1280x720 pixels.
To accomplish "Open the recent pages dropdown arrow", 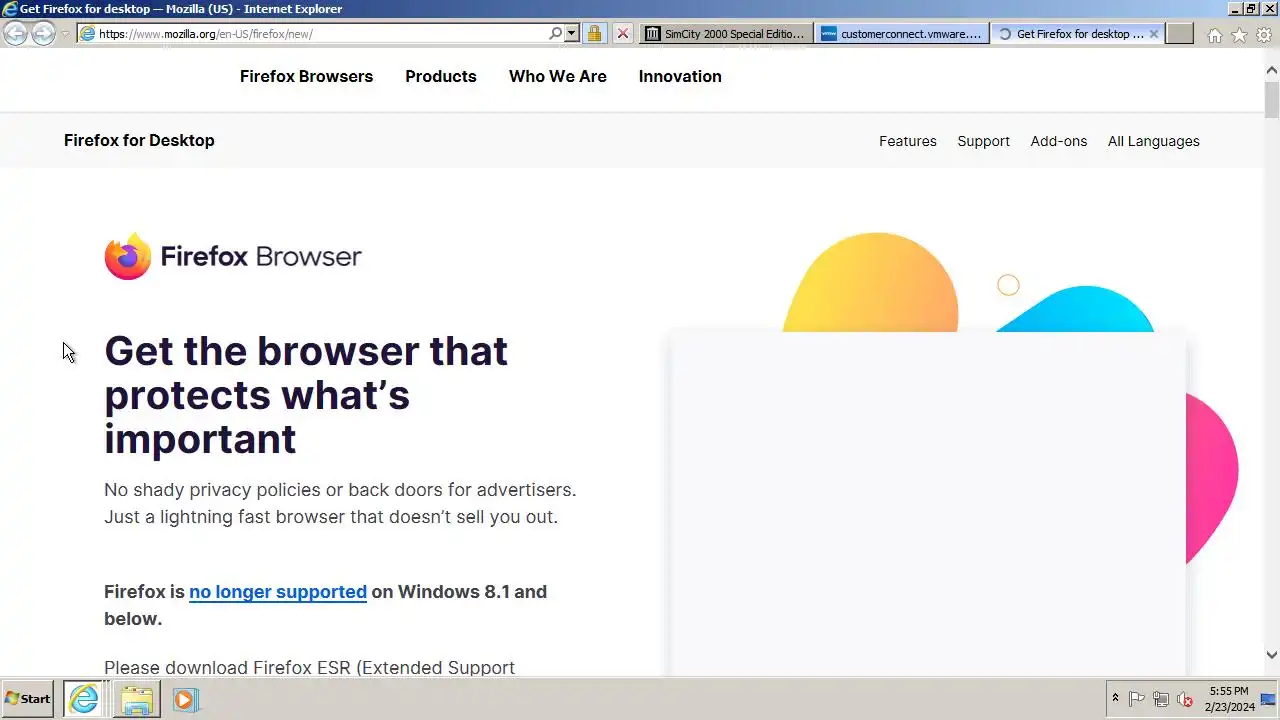I will coord(65,33).
